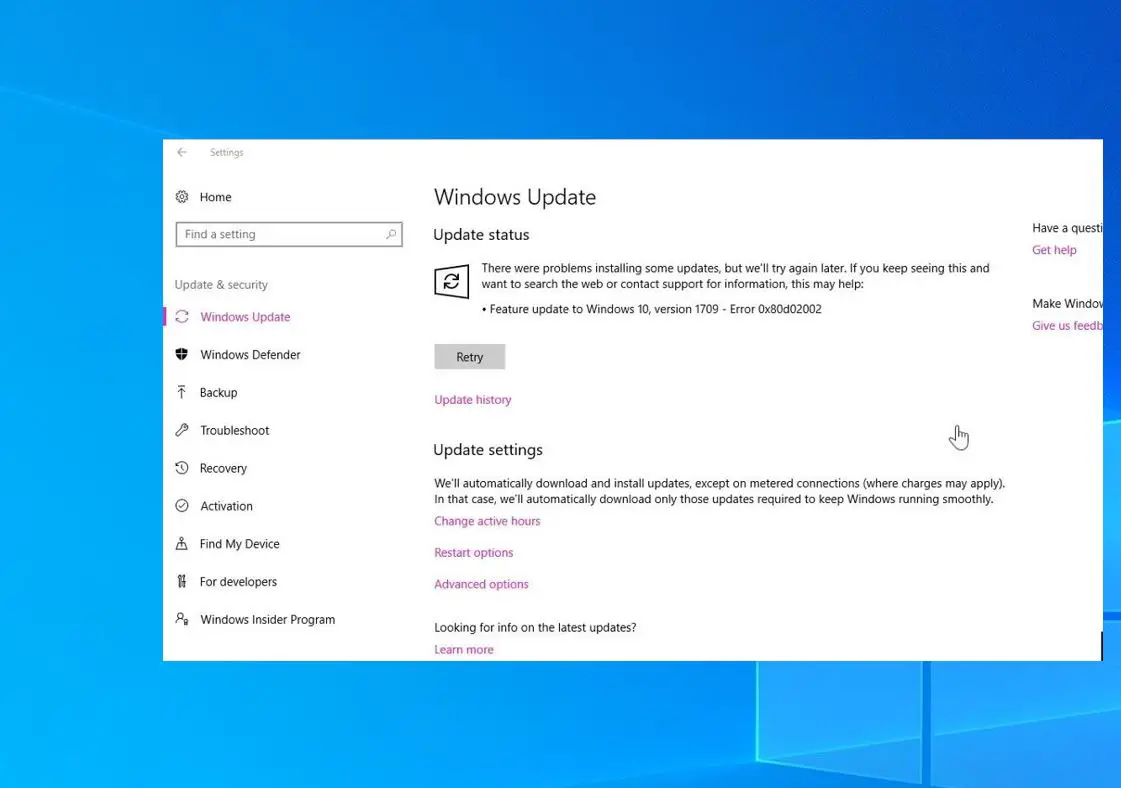The height and width of the screenshot is (788, 1121).
Task: Open Find My Device settings
Action: pyautogui.click(x=239, y=544)
